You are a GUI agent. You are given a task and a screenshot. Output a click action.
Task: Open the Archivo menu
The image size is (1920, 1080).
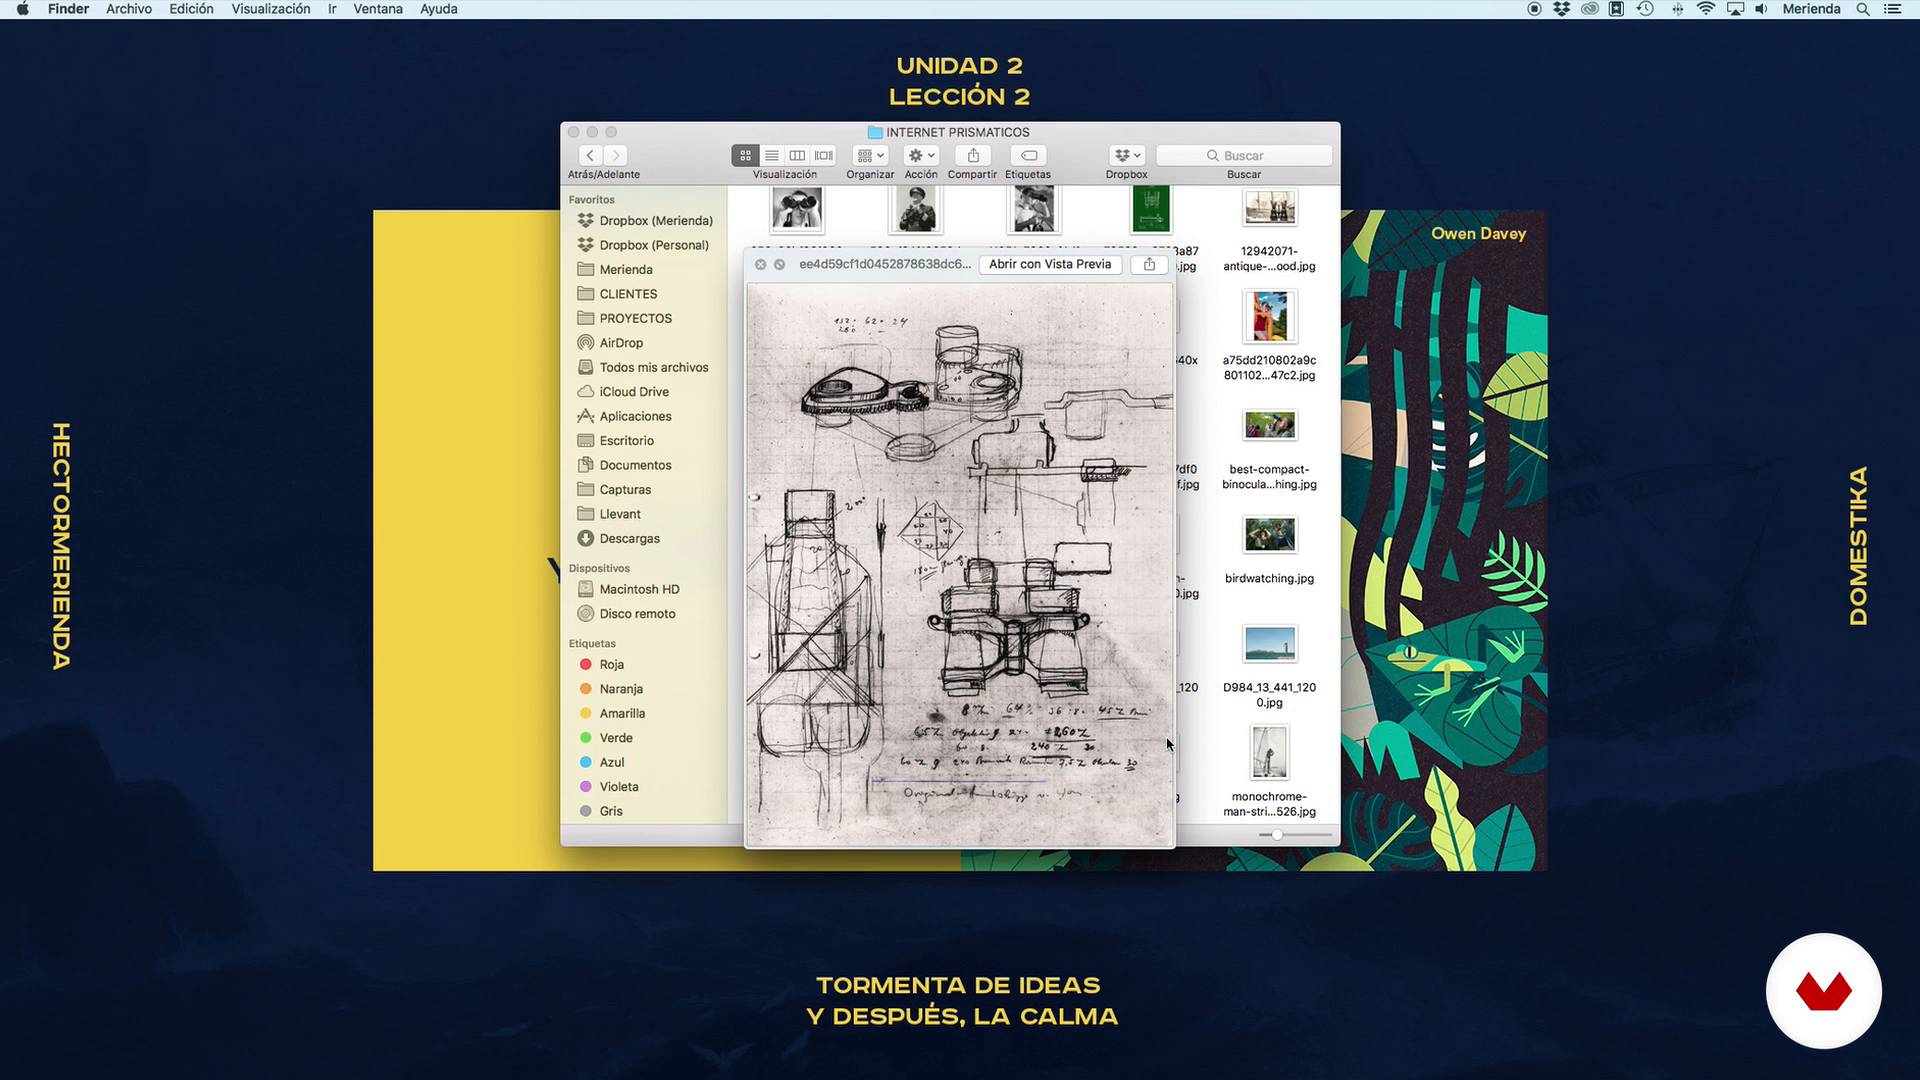(x=129, y=9)
